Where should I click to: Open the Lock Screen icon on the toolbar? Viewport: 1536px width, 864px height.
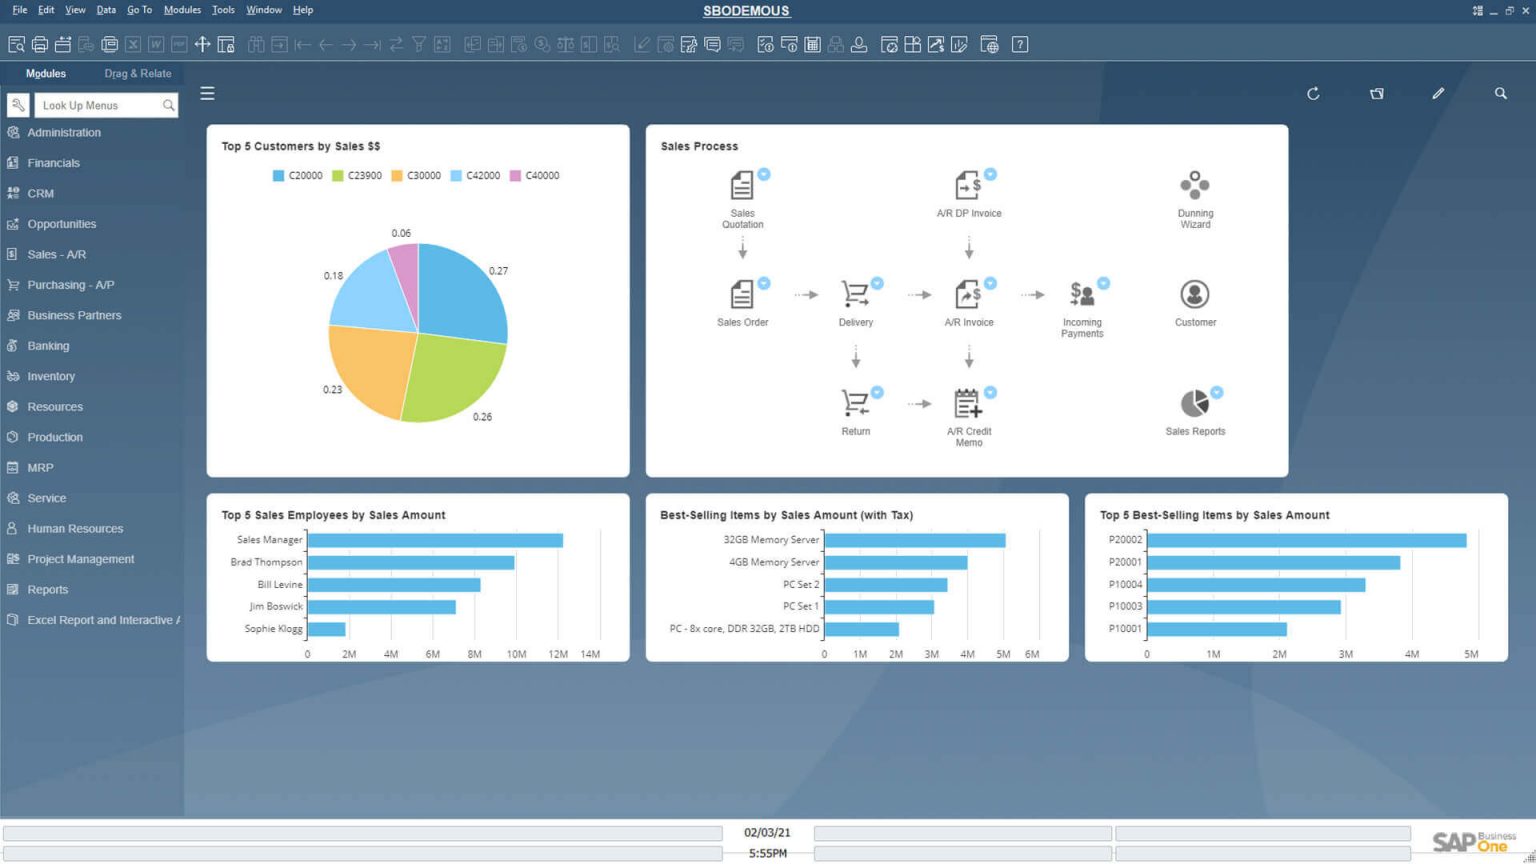pos(226,44)
